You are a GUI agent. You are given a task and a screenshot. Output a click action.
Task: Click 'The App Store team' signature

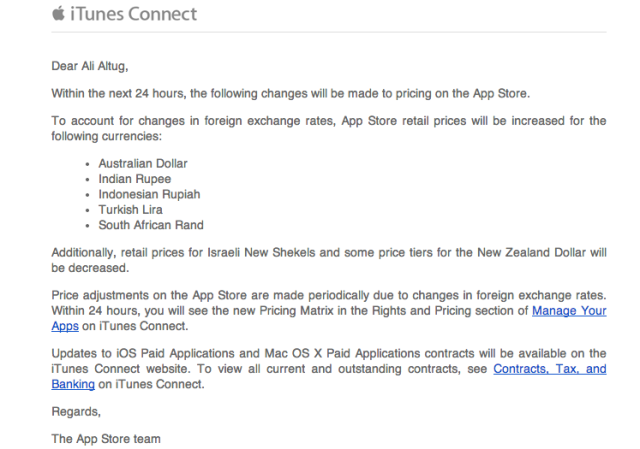(x=106, y=439)
